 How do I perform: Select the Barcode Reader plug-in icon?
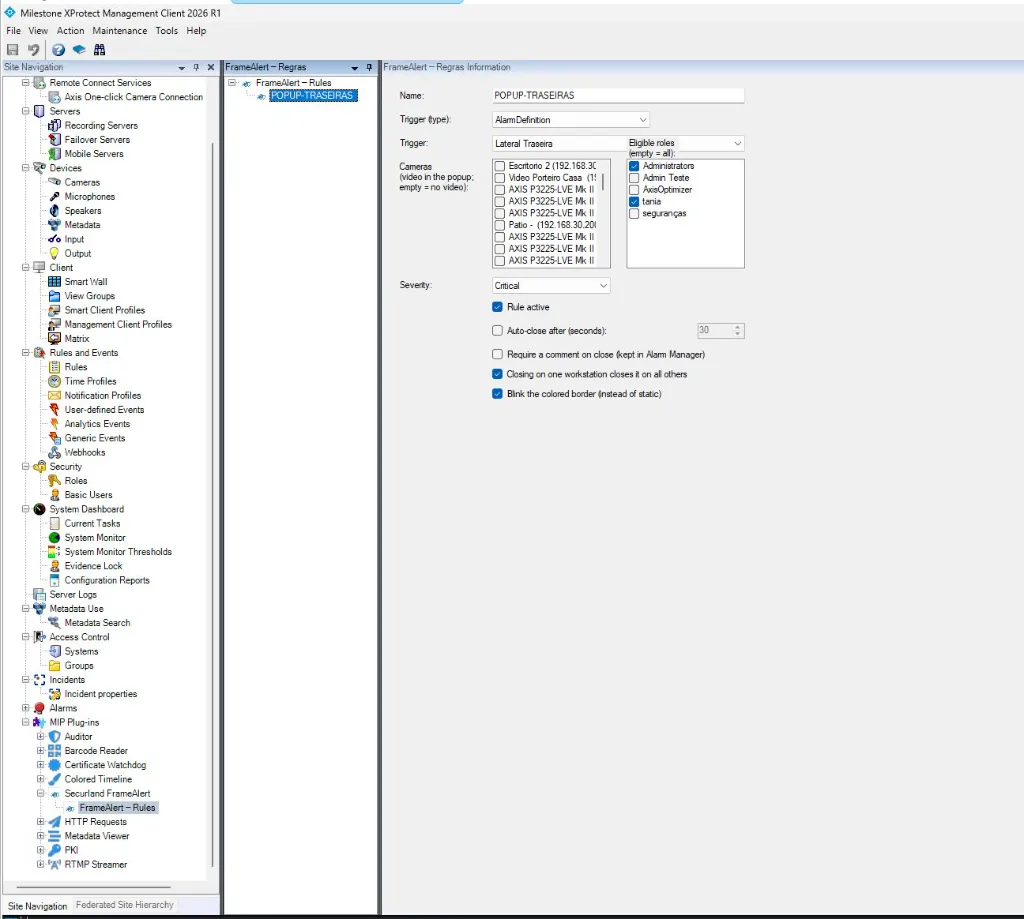pyautogui.click(x=55, y=751)
